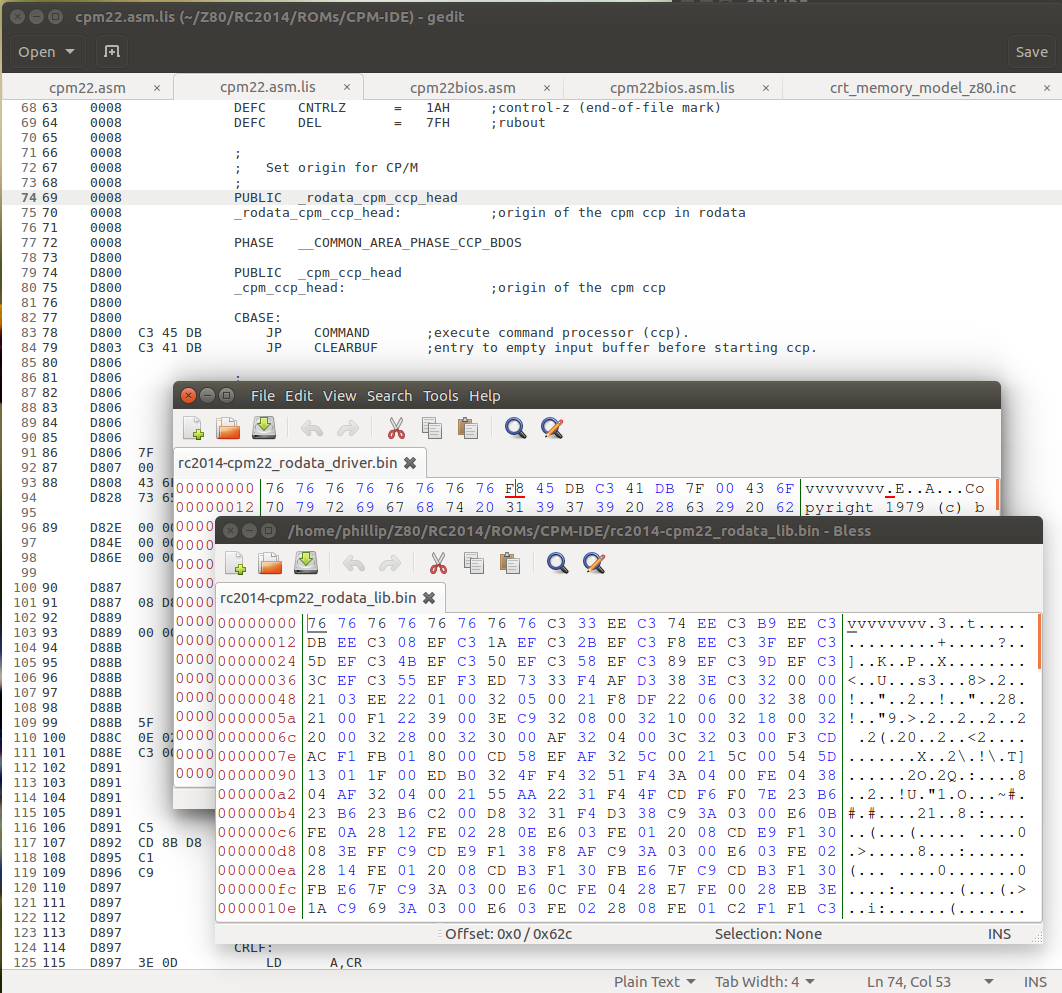The image size is (1062, 993).
Task: Click Find magnifier in rodata_driver Bless window
Action: 515,428
